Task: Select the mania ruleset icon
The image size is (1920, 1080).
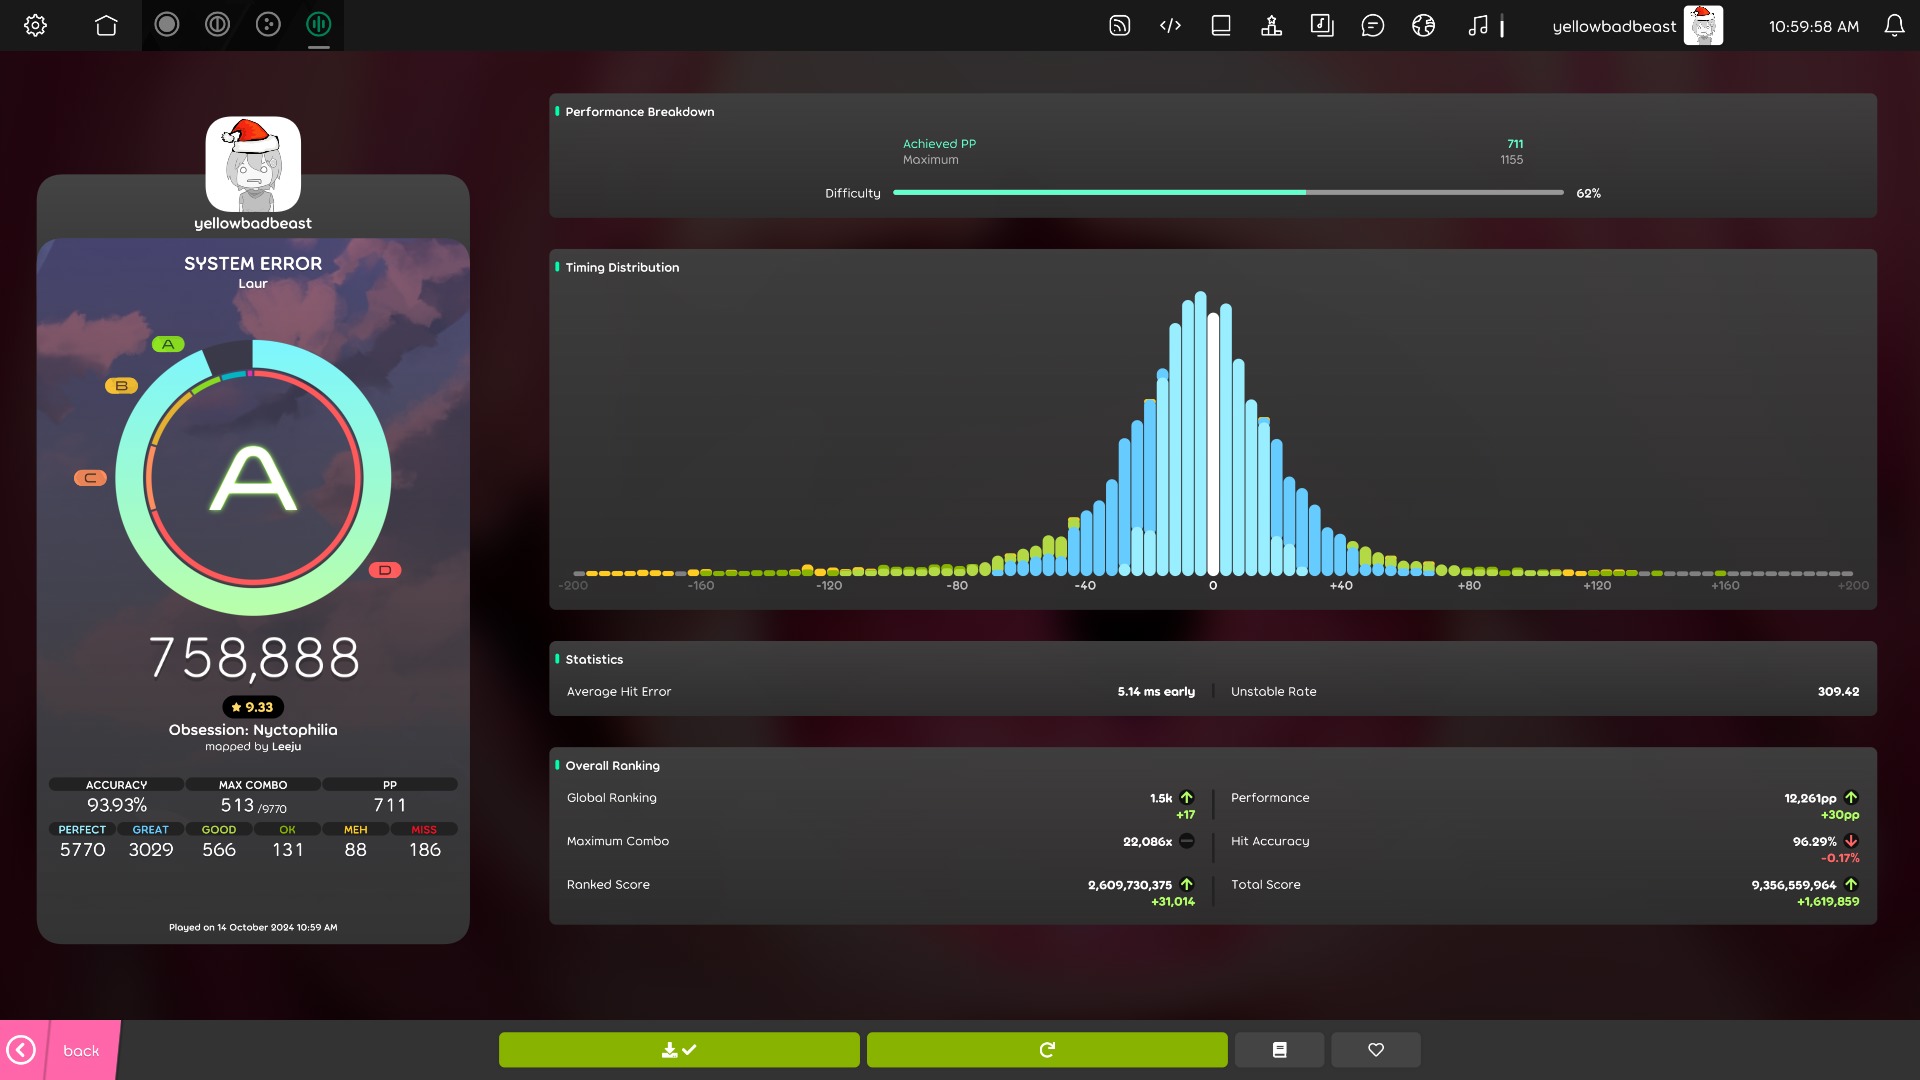Action: pyautogui.click(x=318, y=25)
